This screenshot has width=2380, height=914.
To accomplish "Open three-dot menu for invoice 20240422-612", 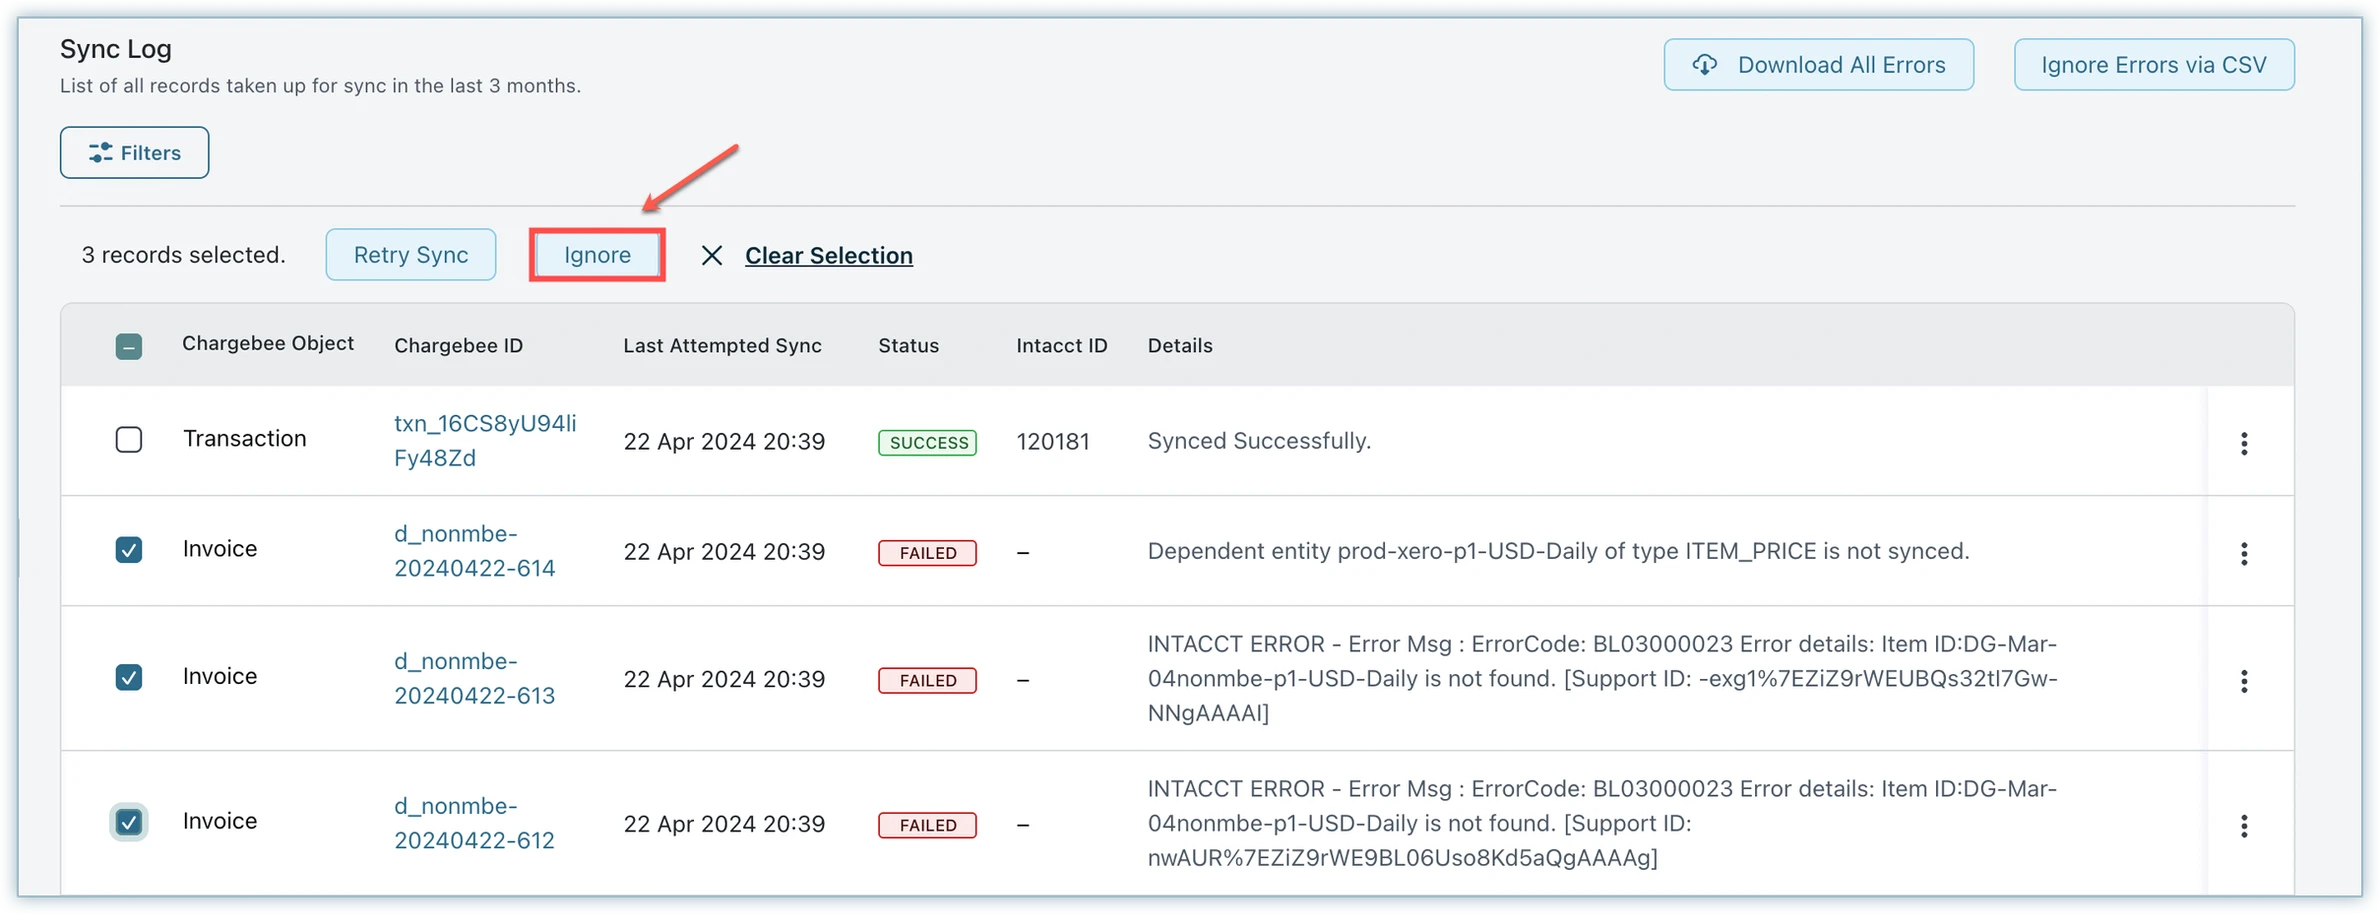I will point(2244,825).
